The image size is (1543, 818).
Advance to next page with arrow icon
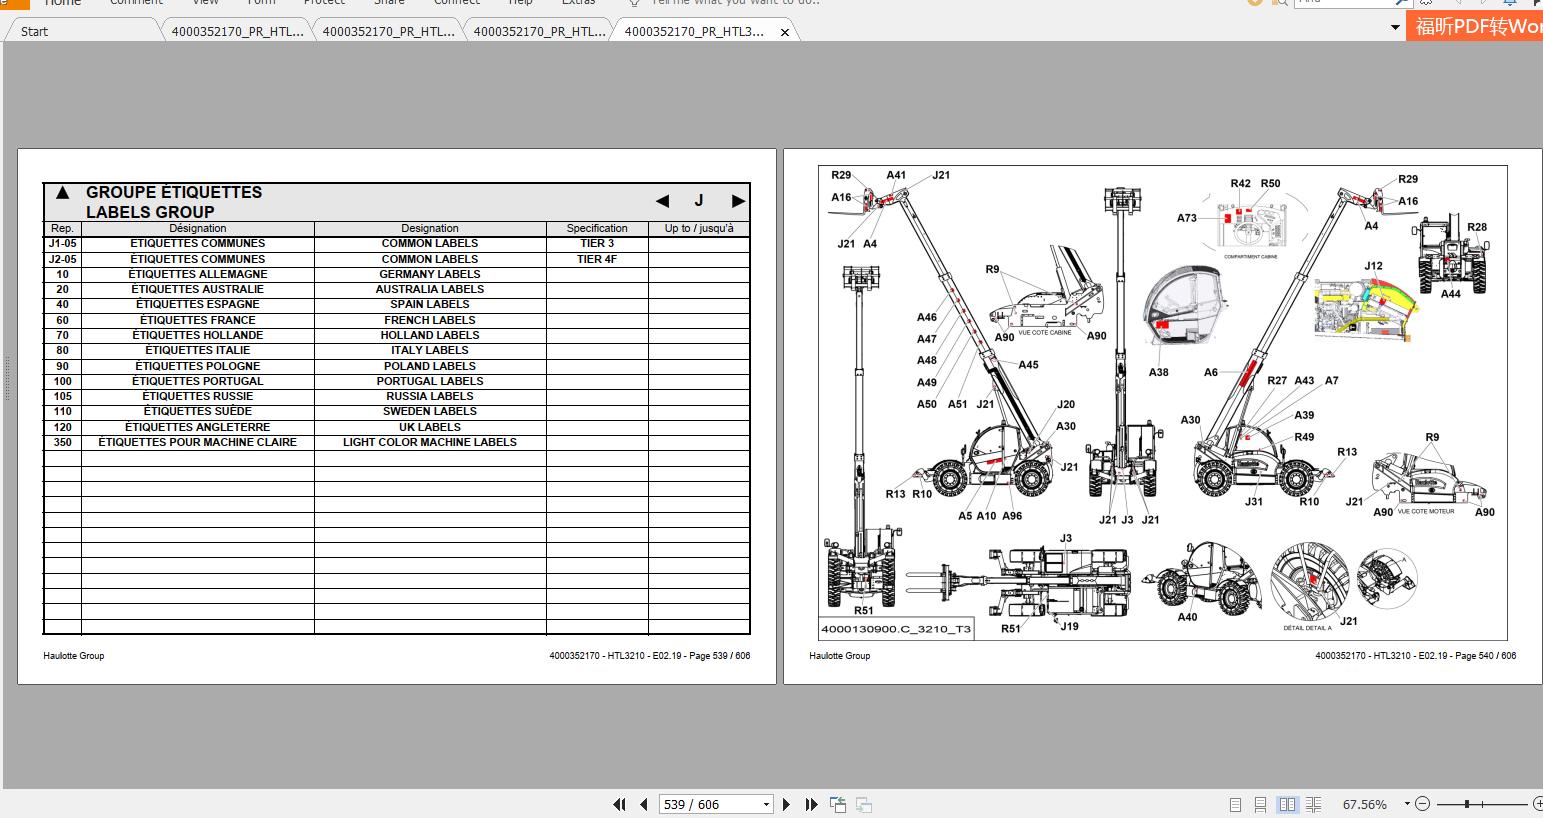tap(787, 803)
